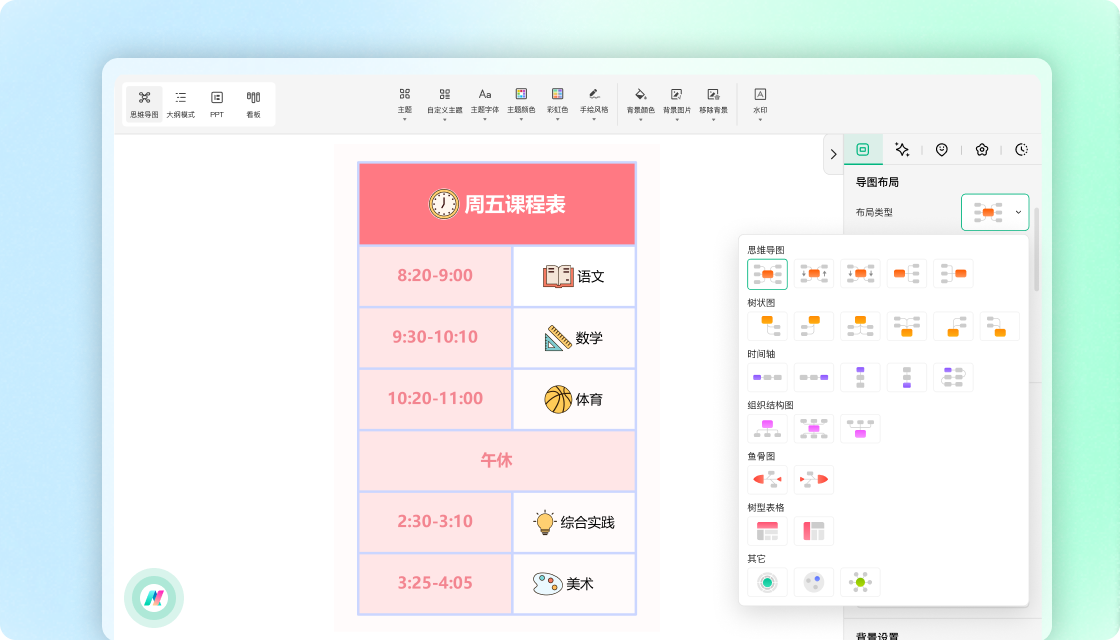The width and height of the screenshot is (1120, 640).
Task: Select the right-branching mind map layout
Action: tap(906, 274)
